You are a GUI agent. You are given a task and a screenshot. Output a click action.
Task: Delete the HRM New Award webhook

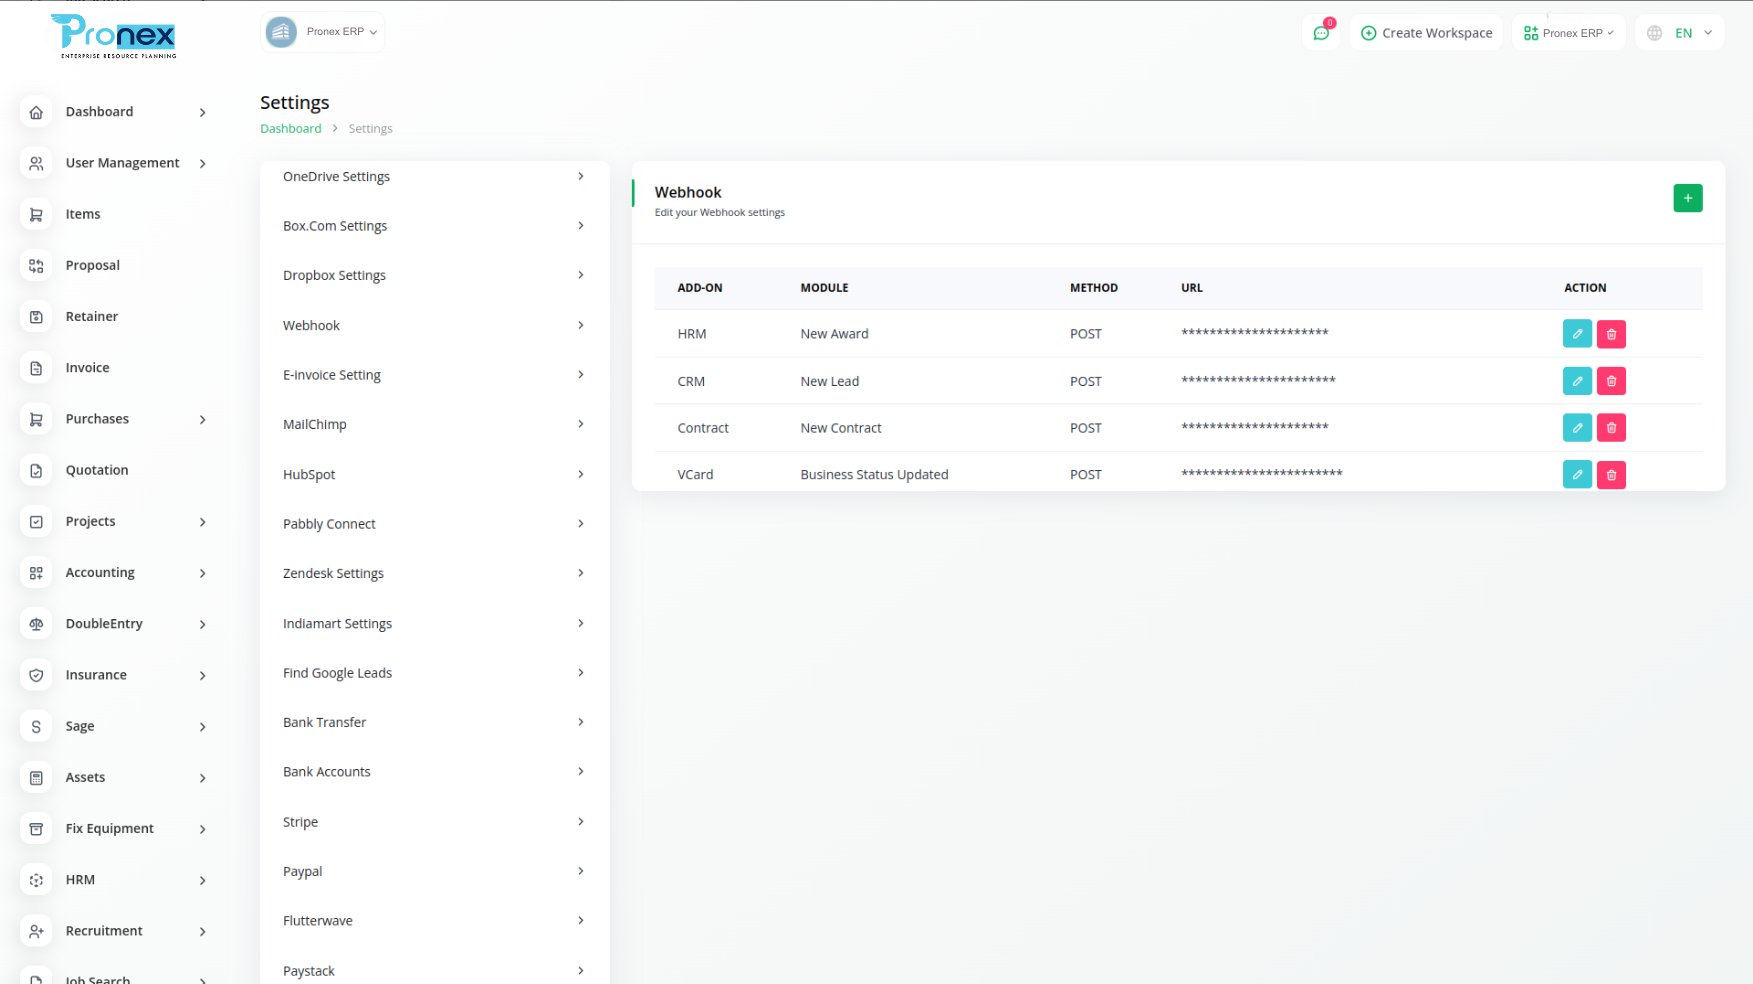click(x=1611, y=334)
